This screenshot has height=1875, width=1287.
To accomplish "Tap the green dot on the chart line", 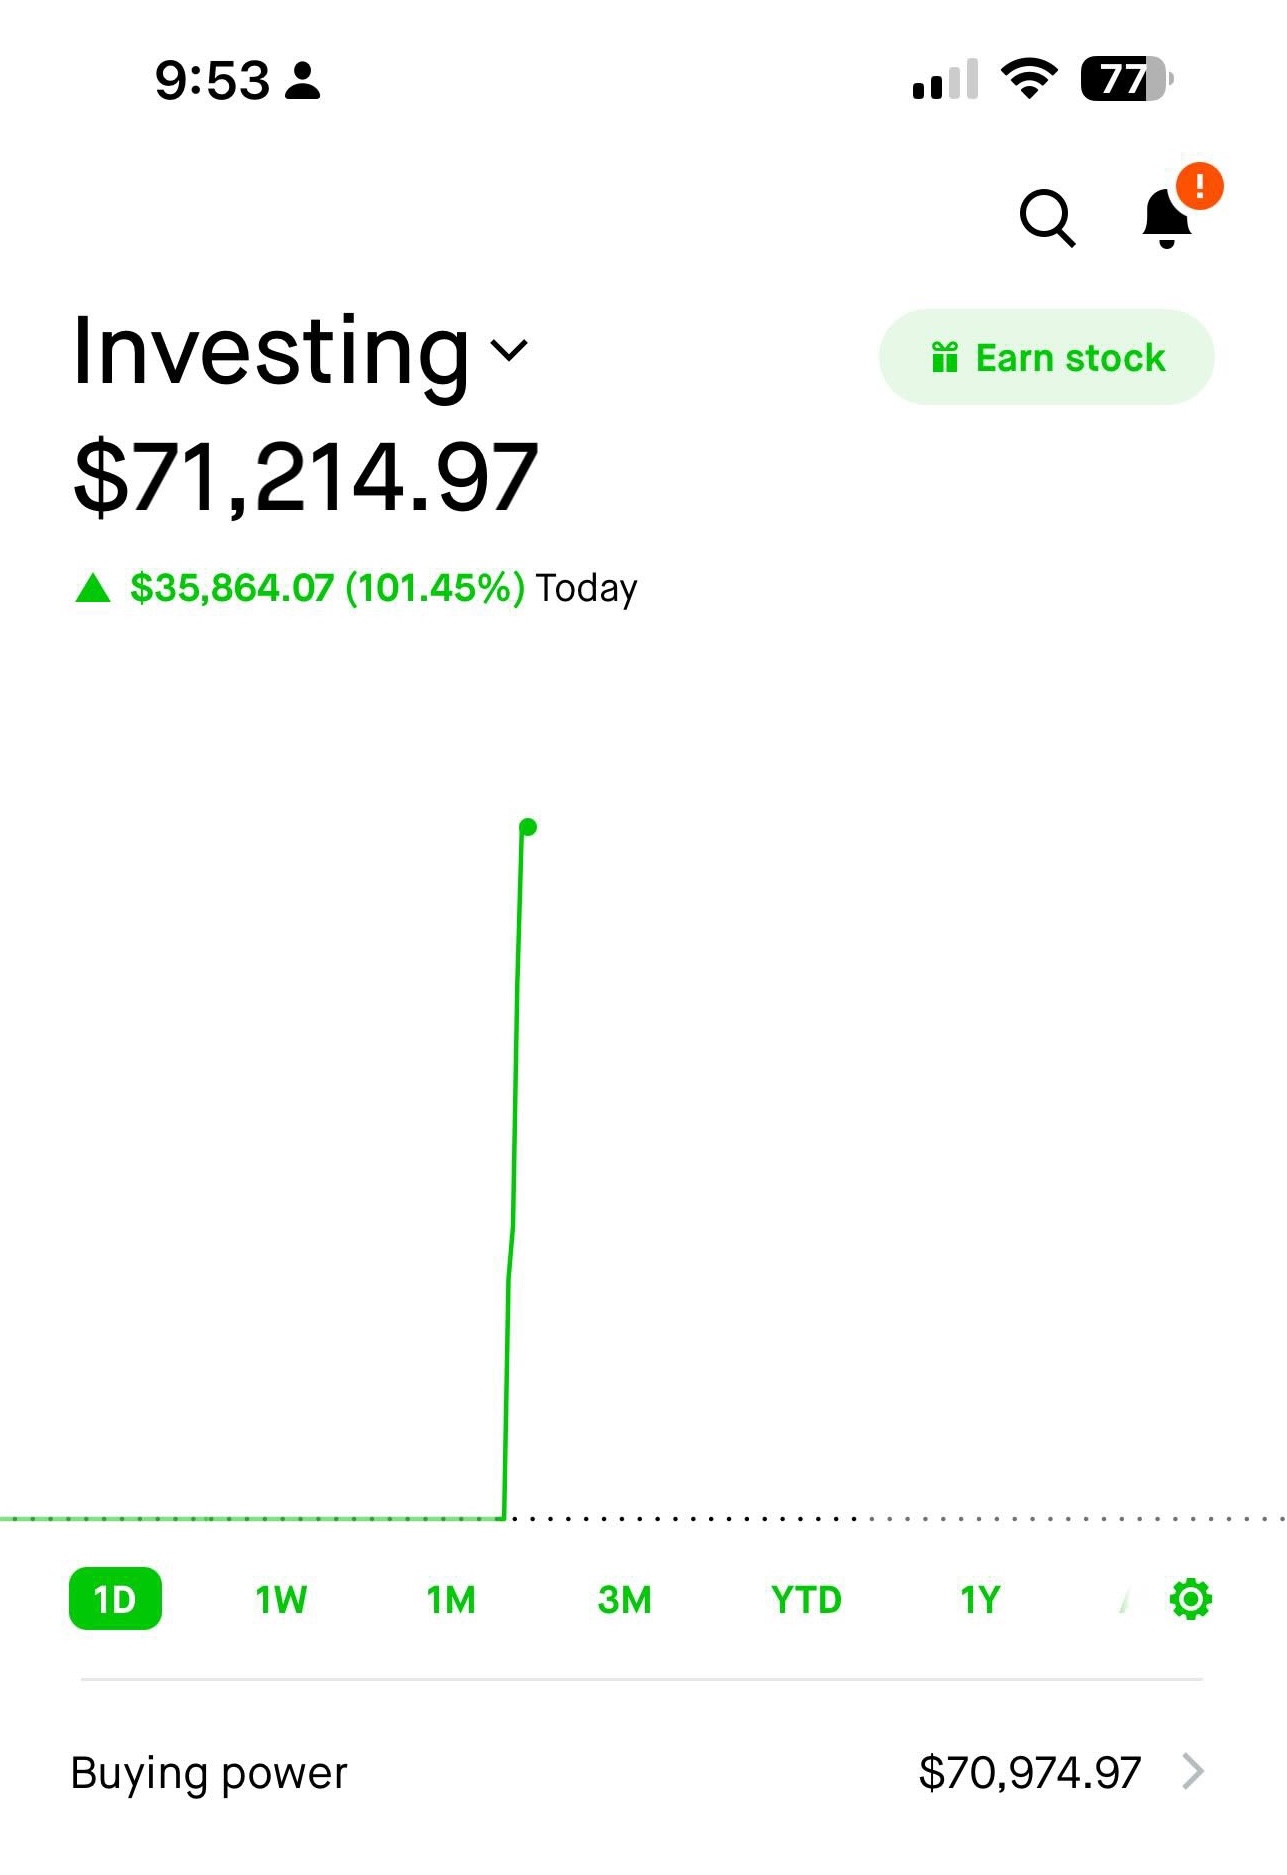I will tap(528, 827).
